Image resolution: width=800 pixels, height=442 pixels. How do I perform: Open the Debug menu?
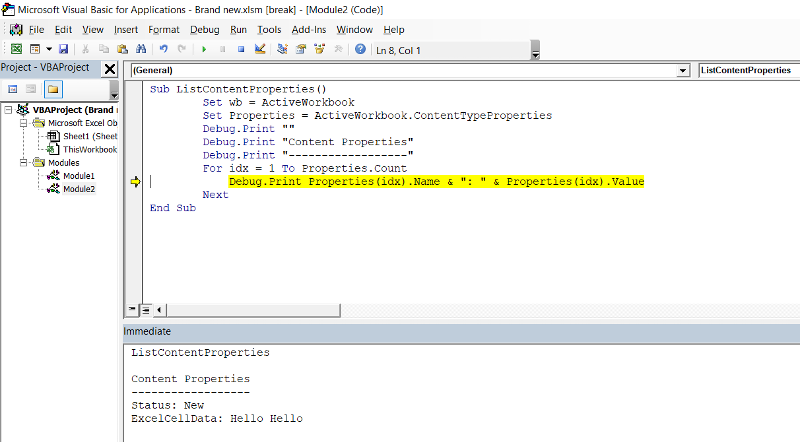[205, 30]
